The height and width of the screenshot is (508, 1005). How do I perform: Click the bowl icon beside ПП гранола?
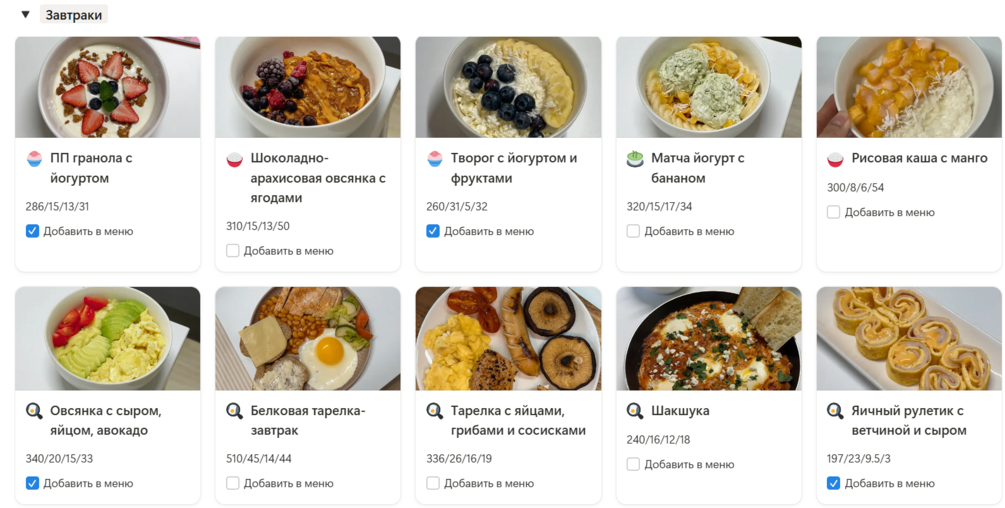(x=34, y=158)
